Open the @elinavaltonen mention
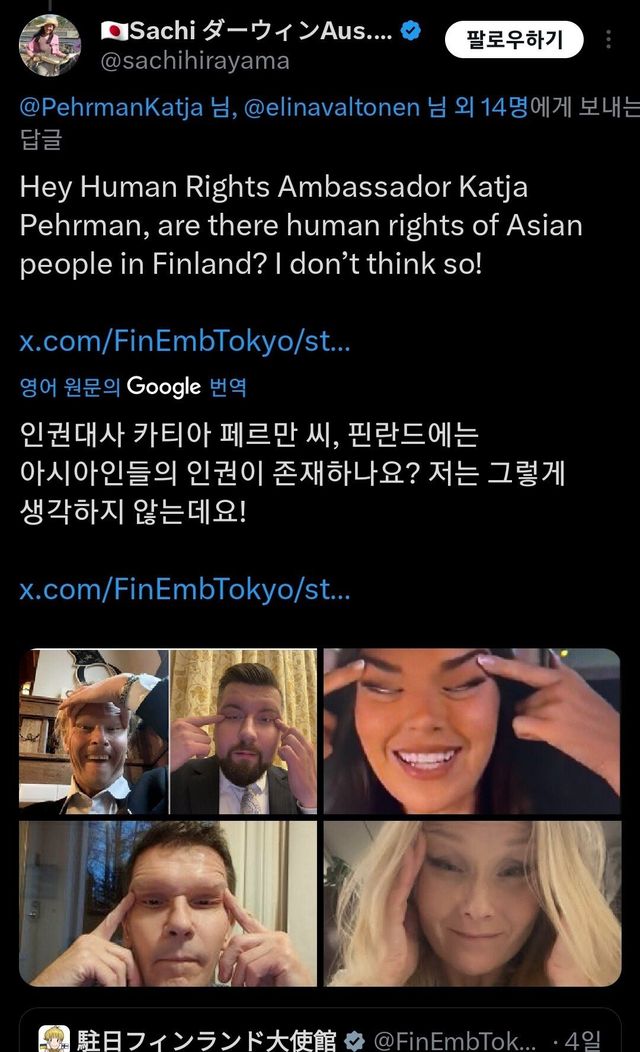Screen dimensions: 640x1052 pyautogui.click(x=331, y=107)
